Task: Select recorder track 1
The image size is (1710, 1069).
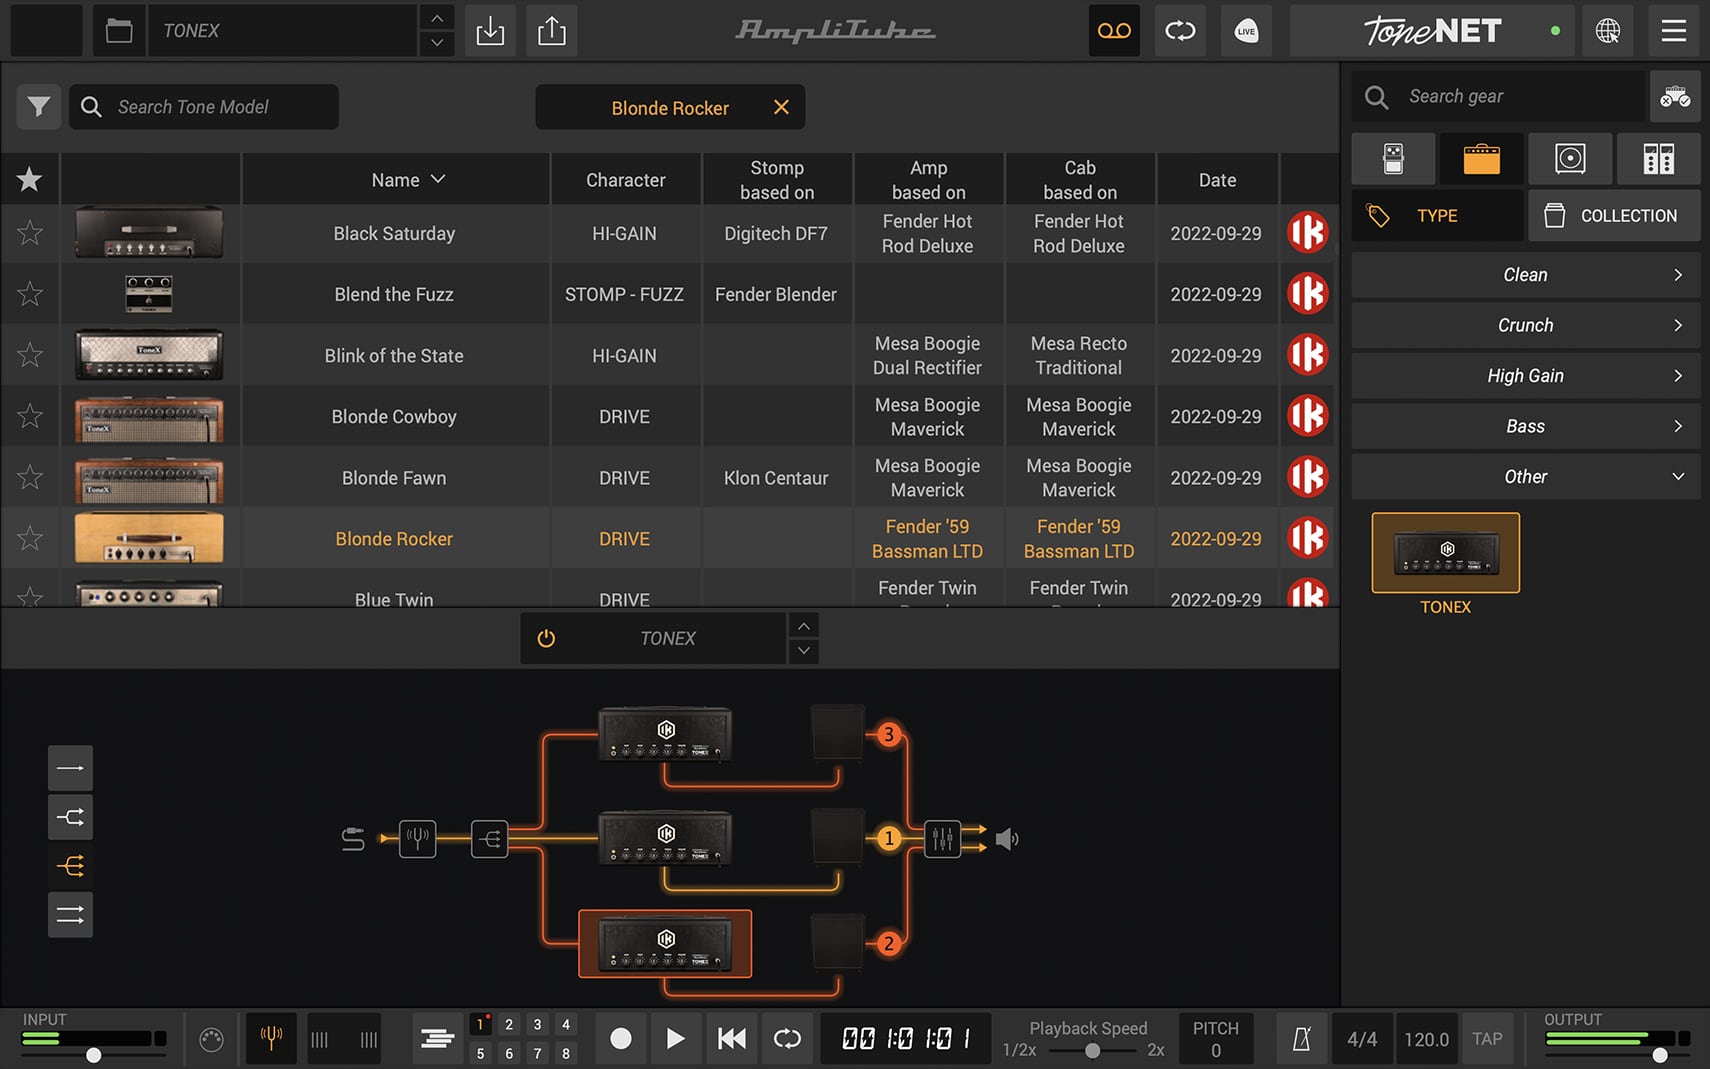Action: pyautogui.click(x=481, y=1024)
